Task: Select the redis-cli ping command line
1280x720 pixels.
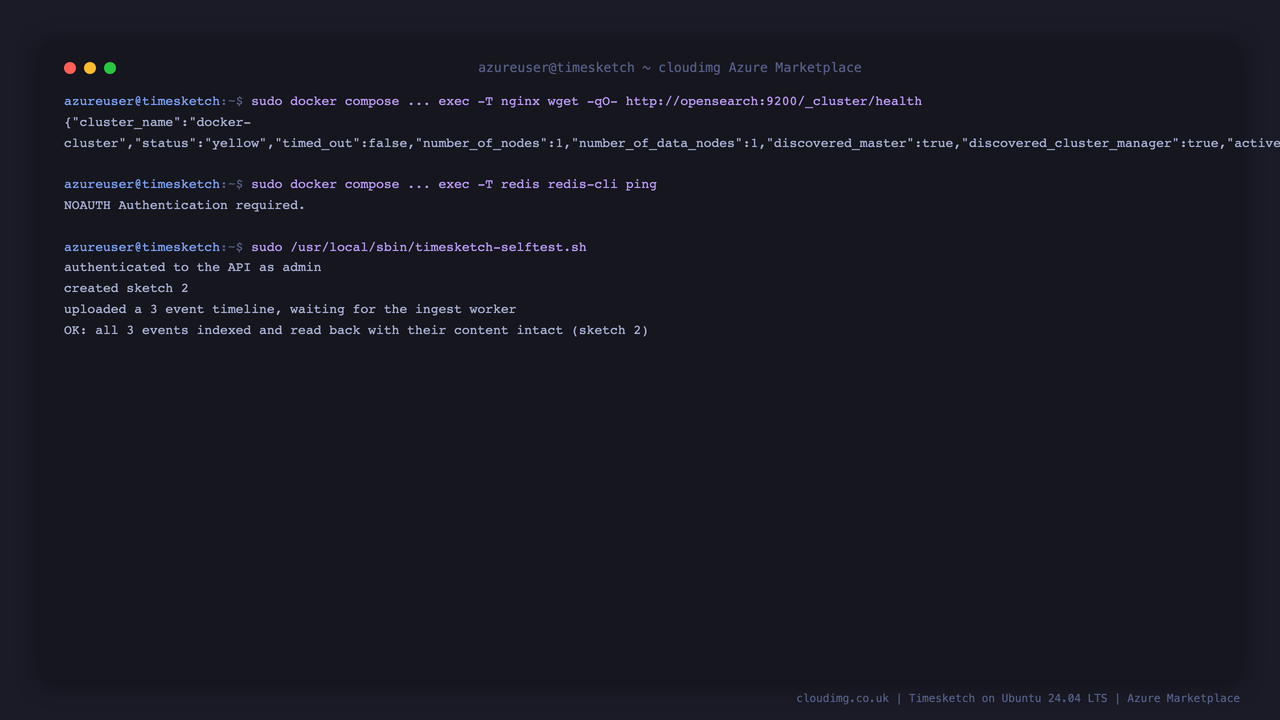Action: click(454, 184)
